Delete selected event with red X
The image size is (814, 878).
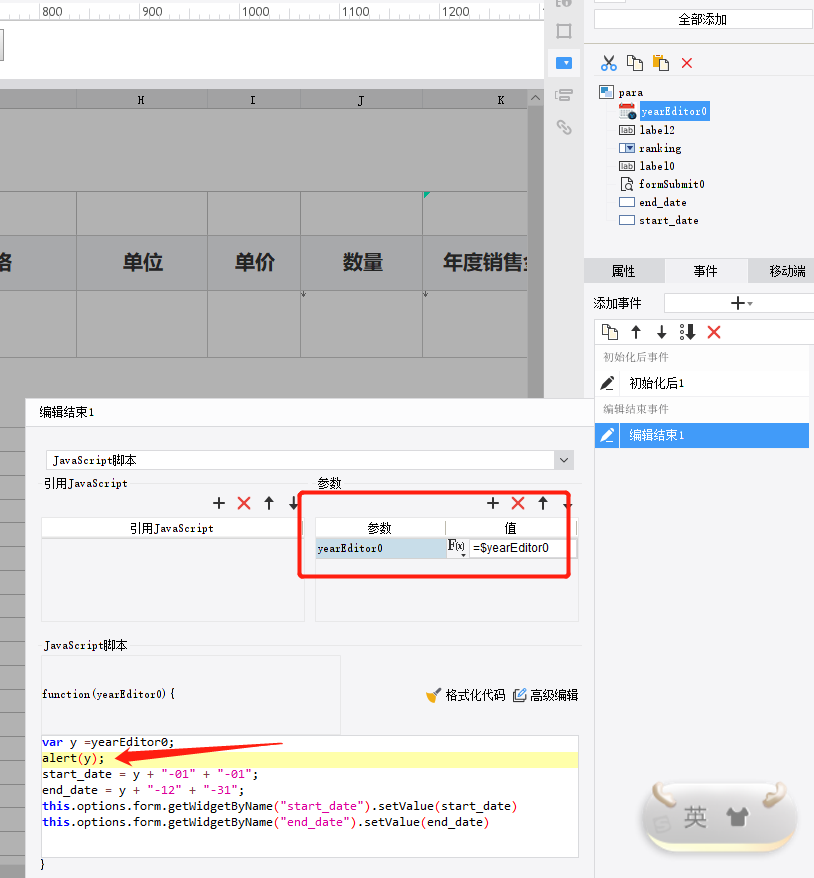click(714, 332)
